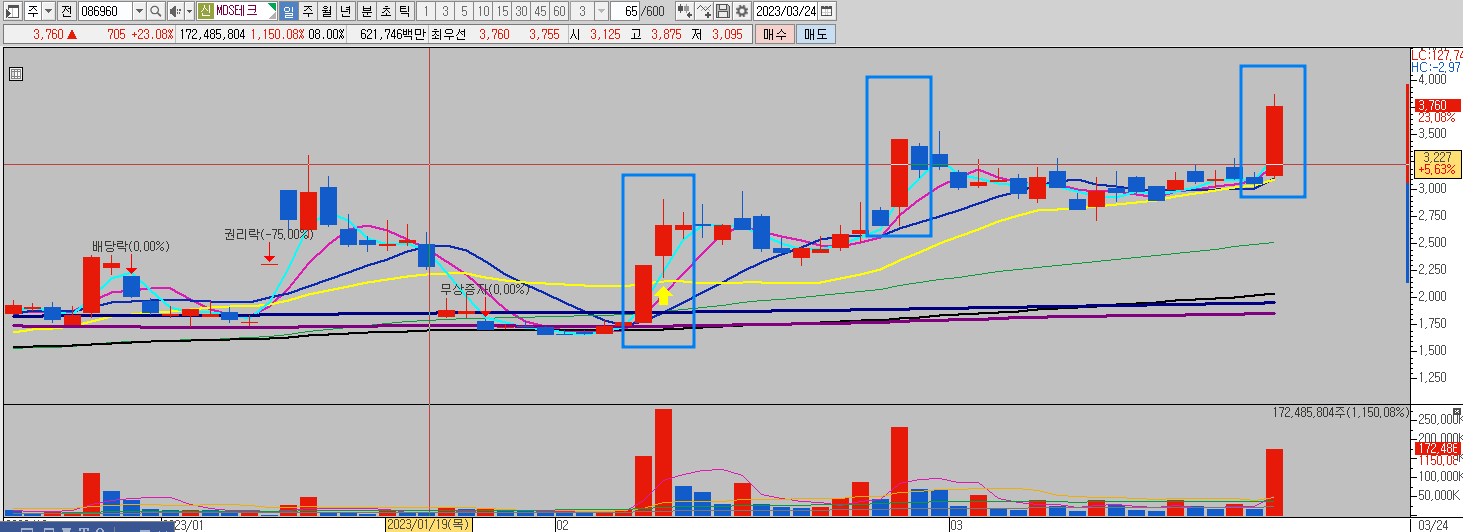This screenshot has height=532, width=1463.
Task: Click the 무상증자(0,00%) event label
Action: tap(486, 289)
